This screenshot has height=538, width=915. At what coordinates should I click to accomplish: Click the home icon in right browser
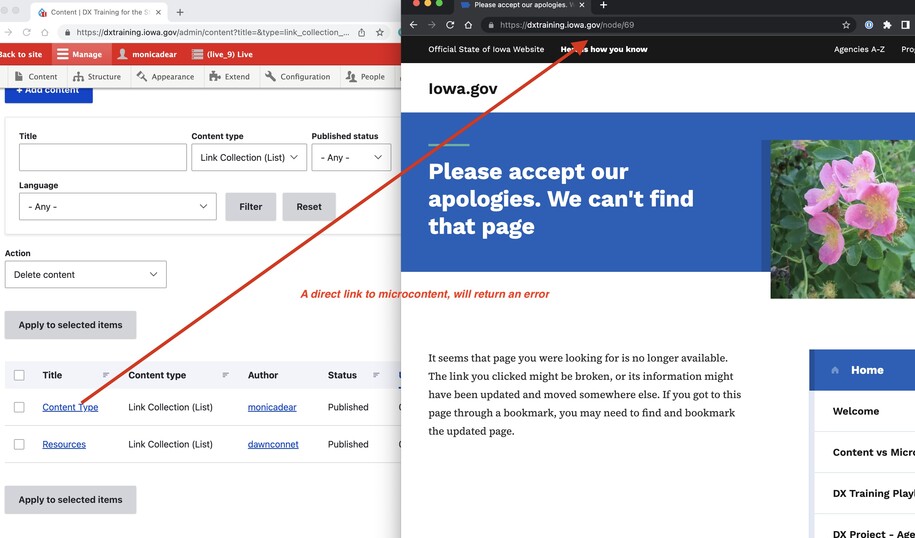(x=468, y=25)
